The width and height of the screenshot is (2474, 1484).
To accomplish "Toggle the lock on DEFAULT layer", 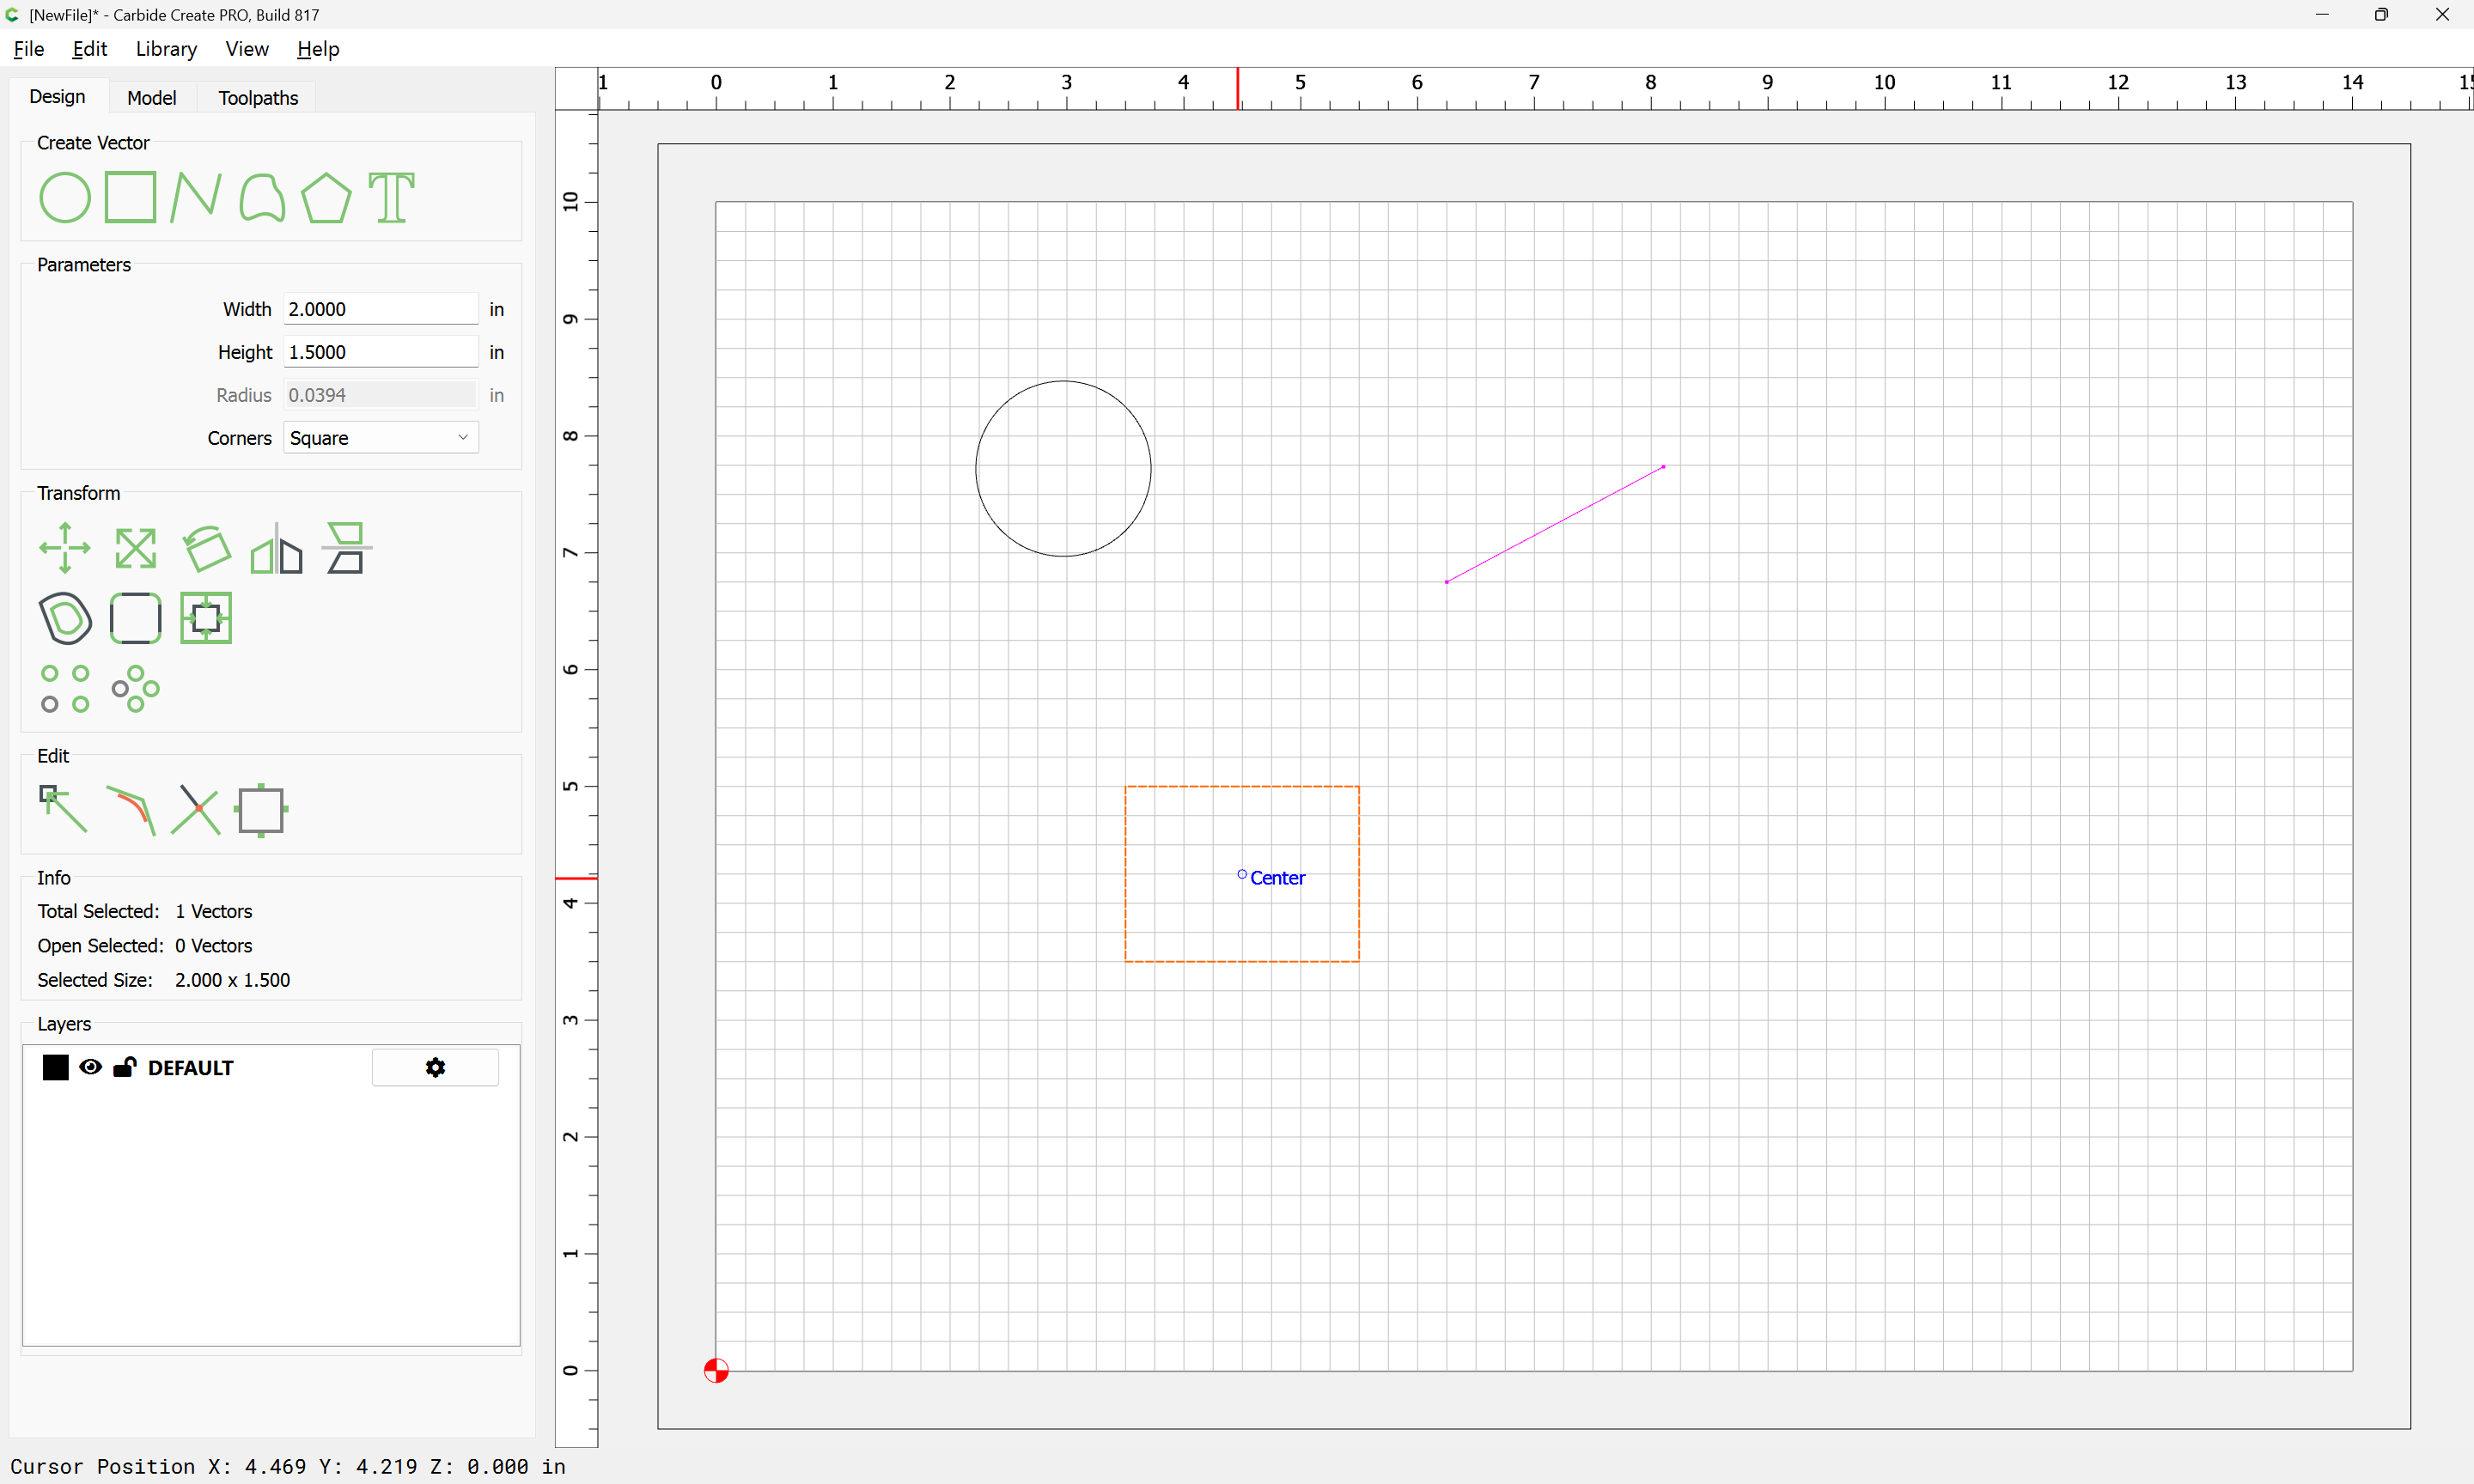I will pos(125,1067).
